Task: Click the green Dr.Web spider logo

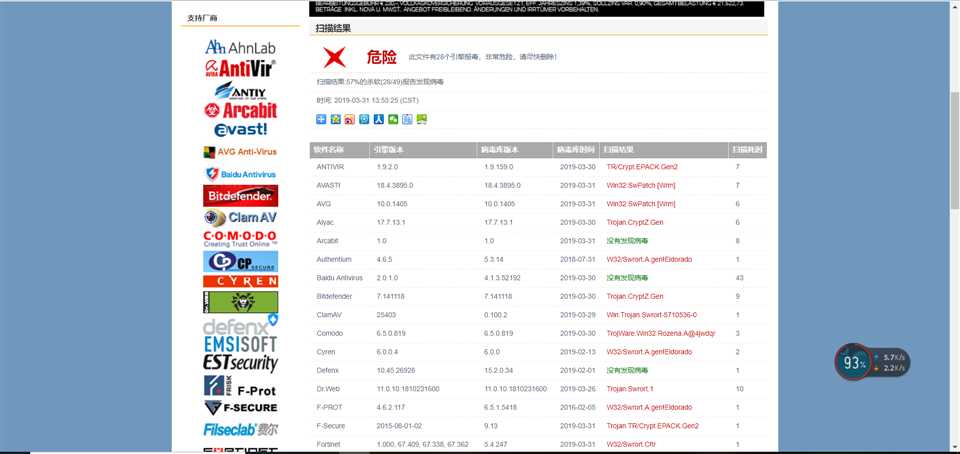Action: pos(241,302)
